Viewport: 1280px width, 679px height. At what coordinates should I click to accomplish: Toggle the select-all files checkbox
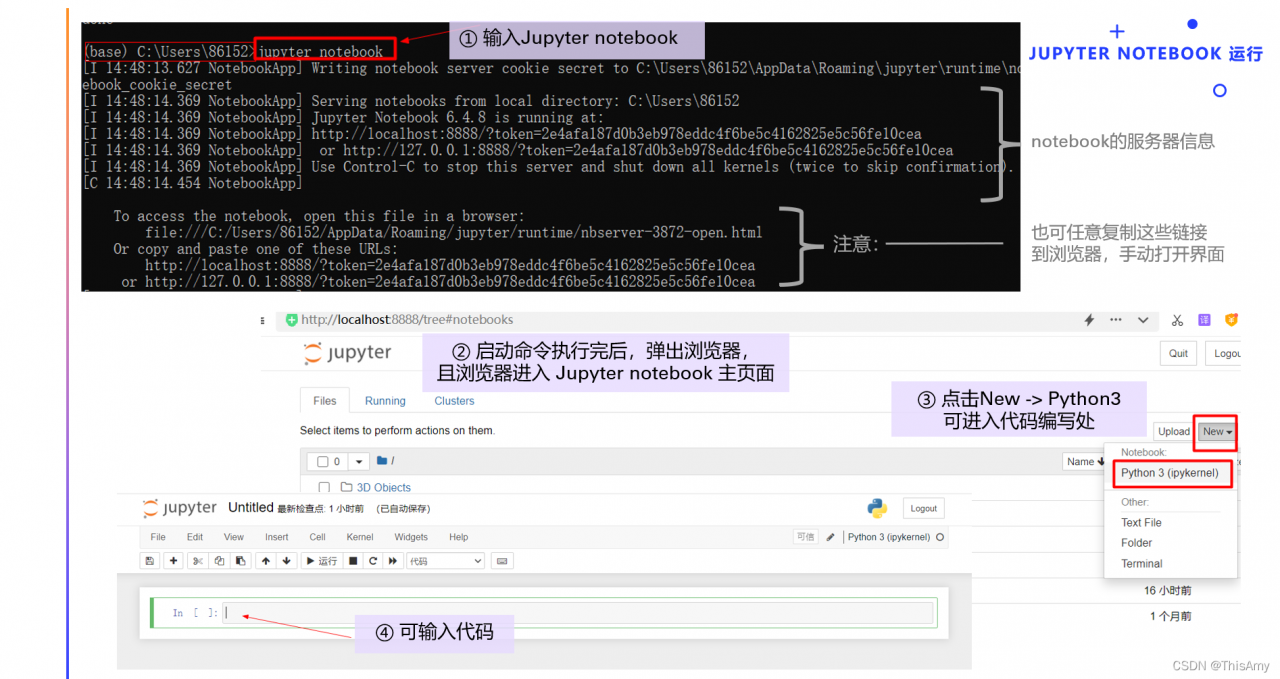pyautogui.click(x=323, y=462)
